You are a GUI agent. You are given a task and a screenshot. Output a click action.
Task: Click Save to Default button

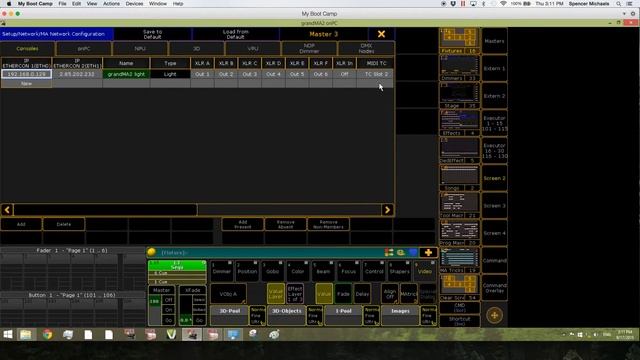(x=153, y=34)
